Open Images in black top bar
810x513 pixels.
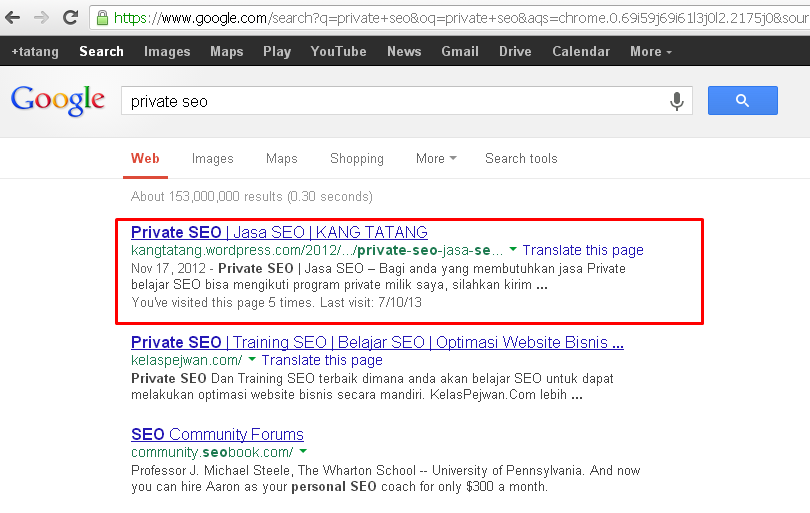(x=167, y=52)
